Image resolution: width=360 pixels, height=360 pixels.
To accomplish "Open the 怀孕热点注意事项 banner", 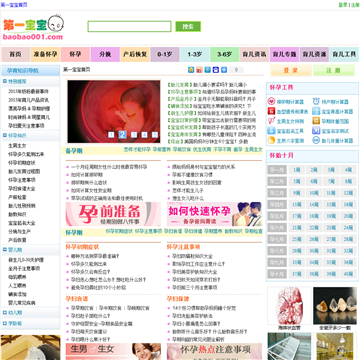I will (x=214, y=352).
